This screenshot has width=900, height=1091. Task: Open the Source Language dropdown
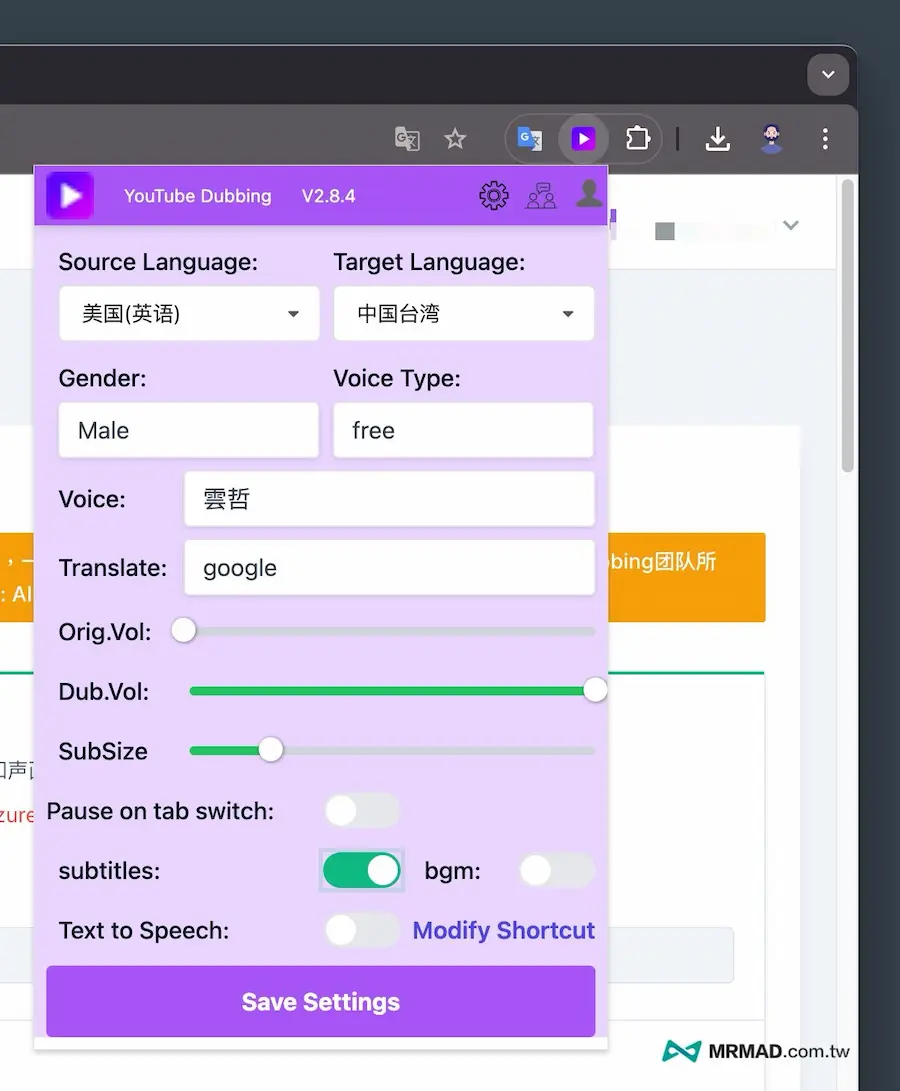point(189,314)
